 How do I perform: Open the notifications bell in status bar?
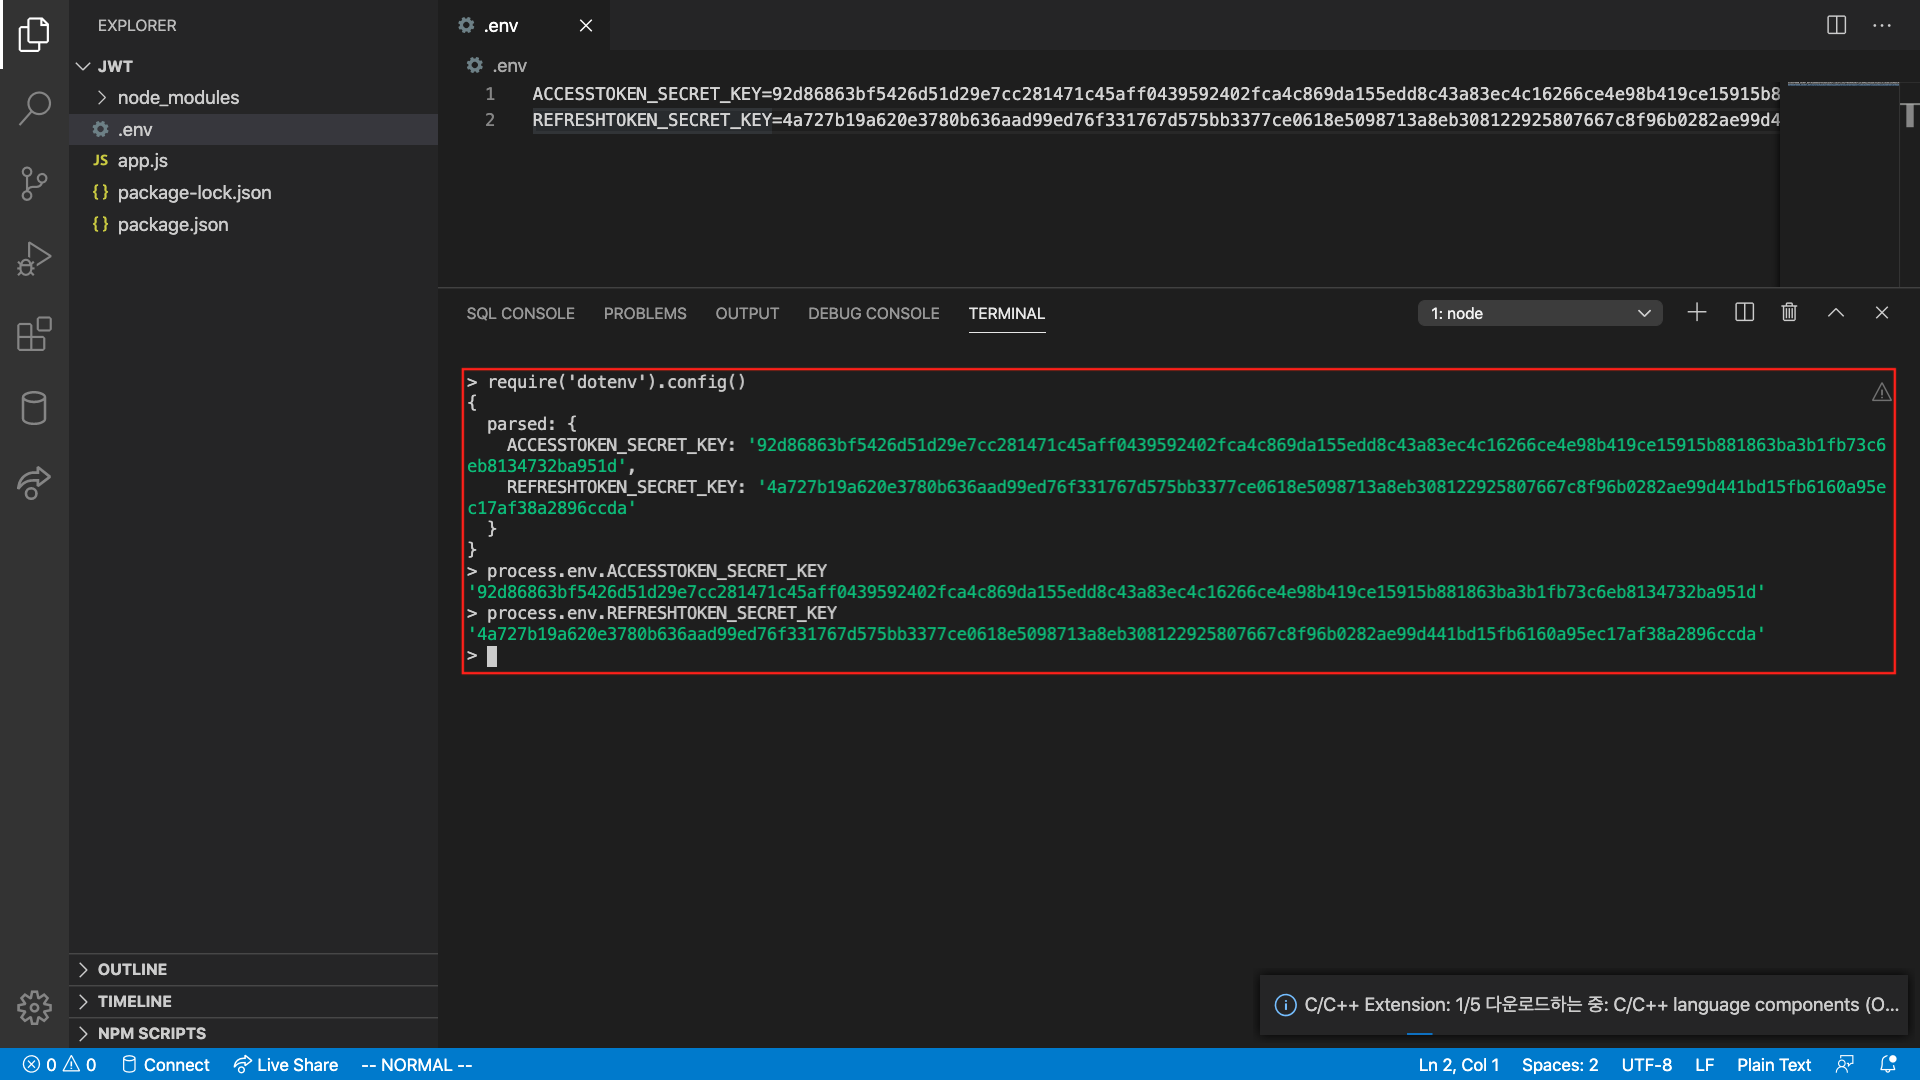[1888, 1065]
